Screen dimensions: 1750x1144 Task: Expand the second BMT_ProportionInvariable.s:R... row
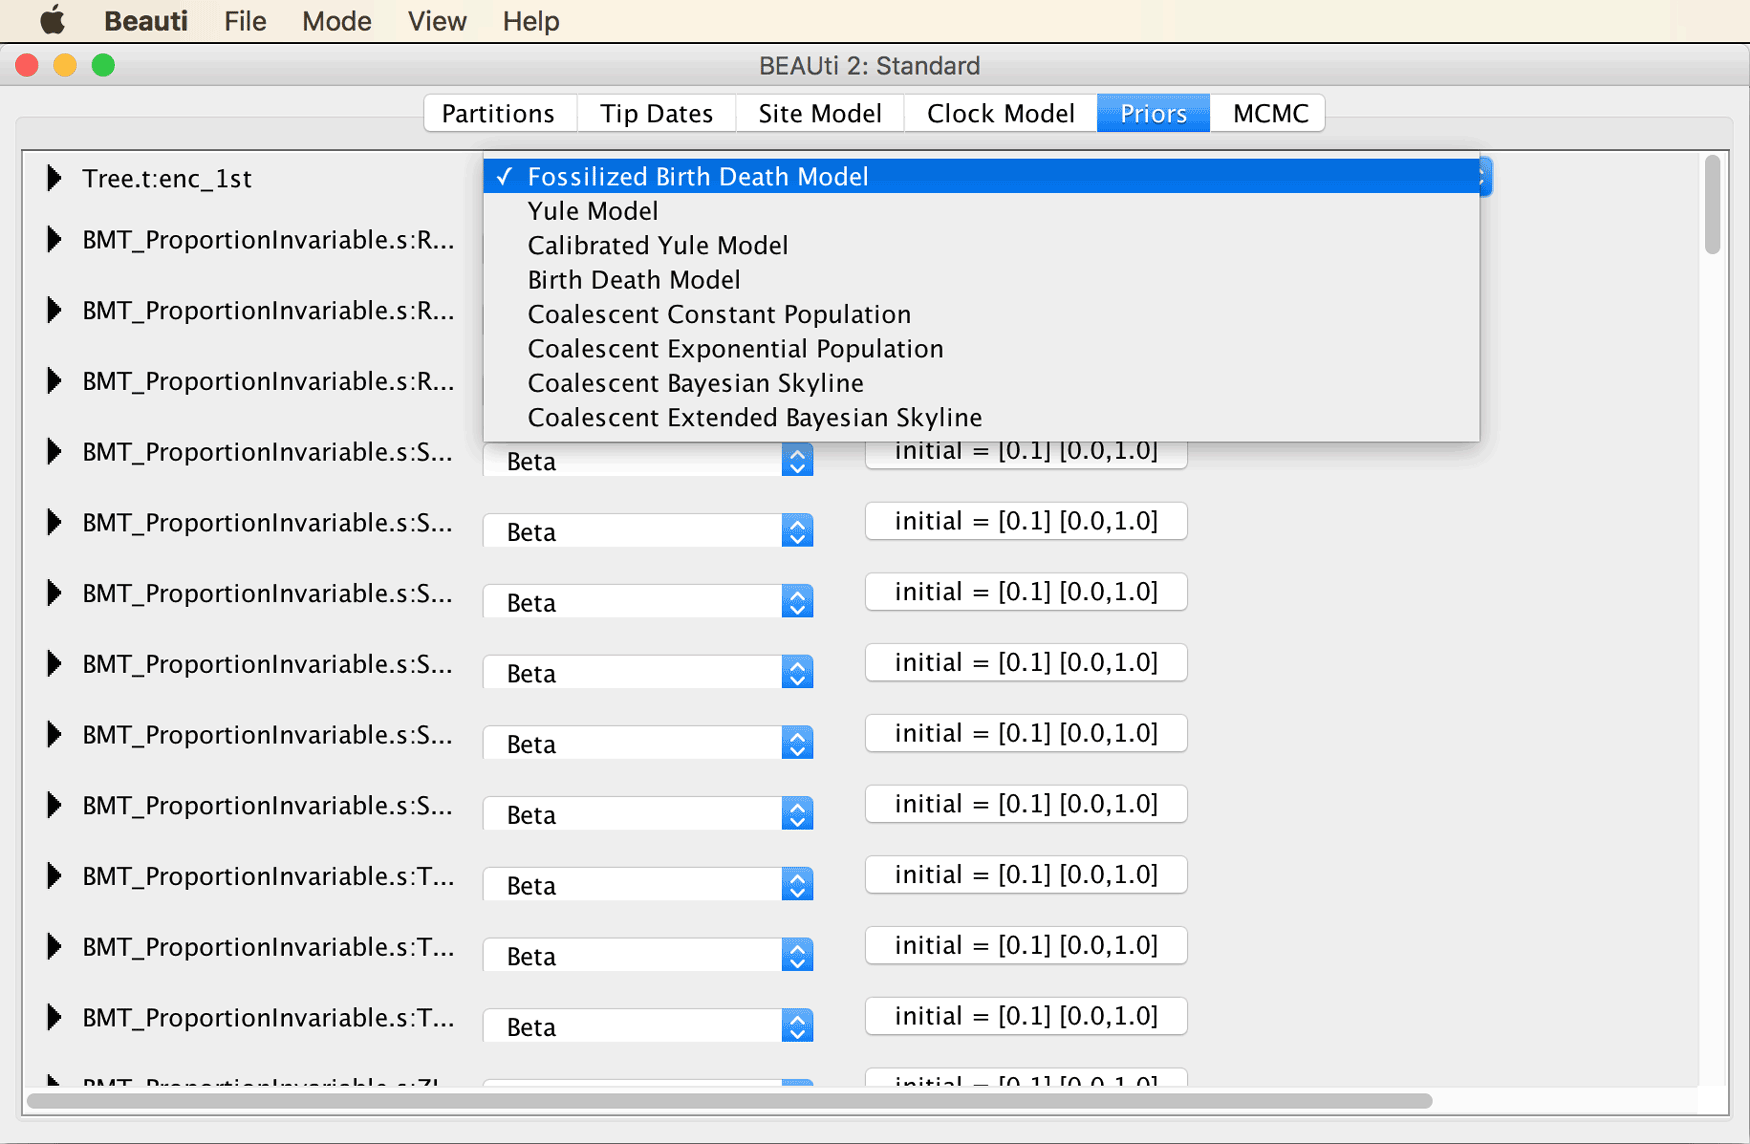tap(54, 310)
